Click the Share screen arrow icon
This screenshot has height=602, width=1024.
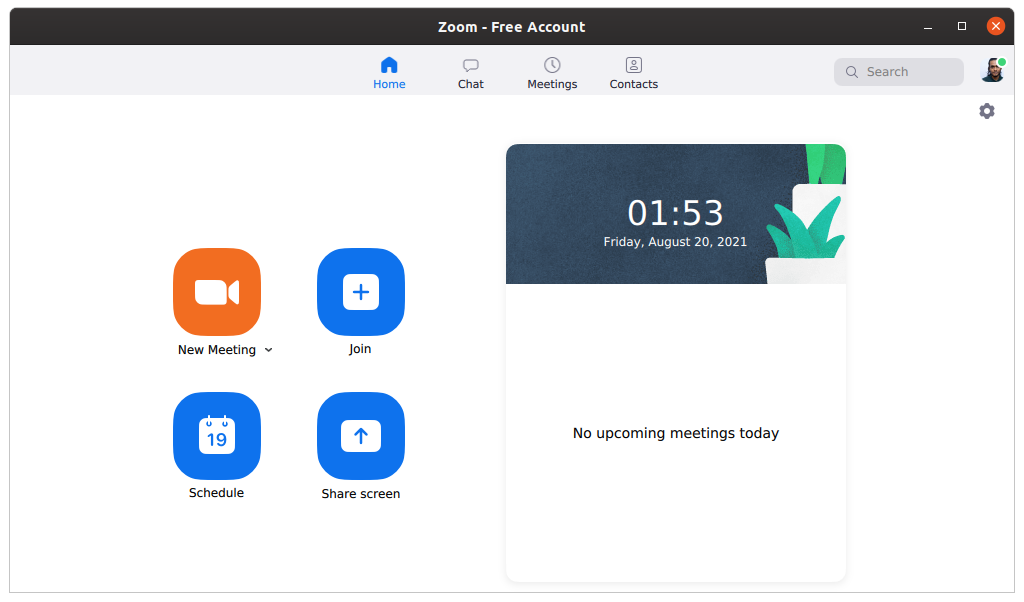(361, 436)
